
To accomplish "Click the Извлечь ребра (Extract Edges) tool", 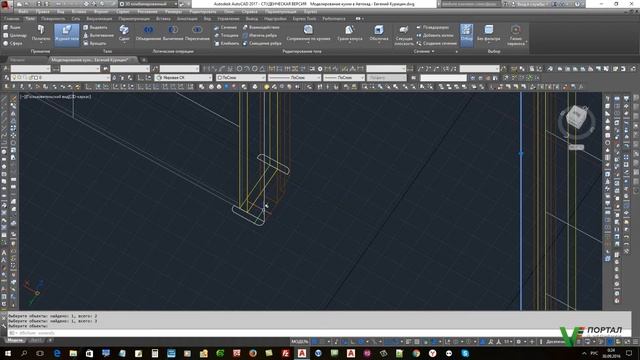I will click(x=260, y=36).
